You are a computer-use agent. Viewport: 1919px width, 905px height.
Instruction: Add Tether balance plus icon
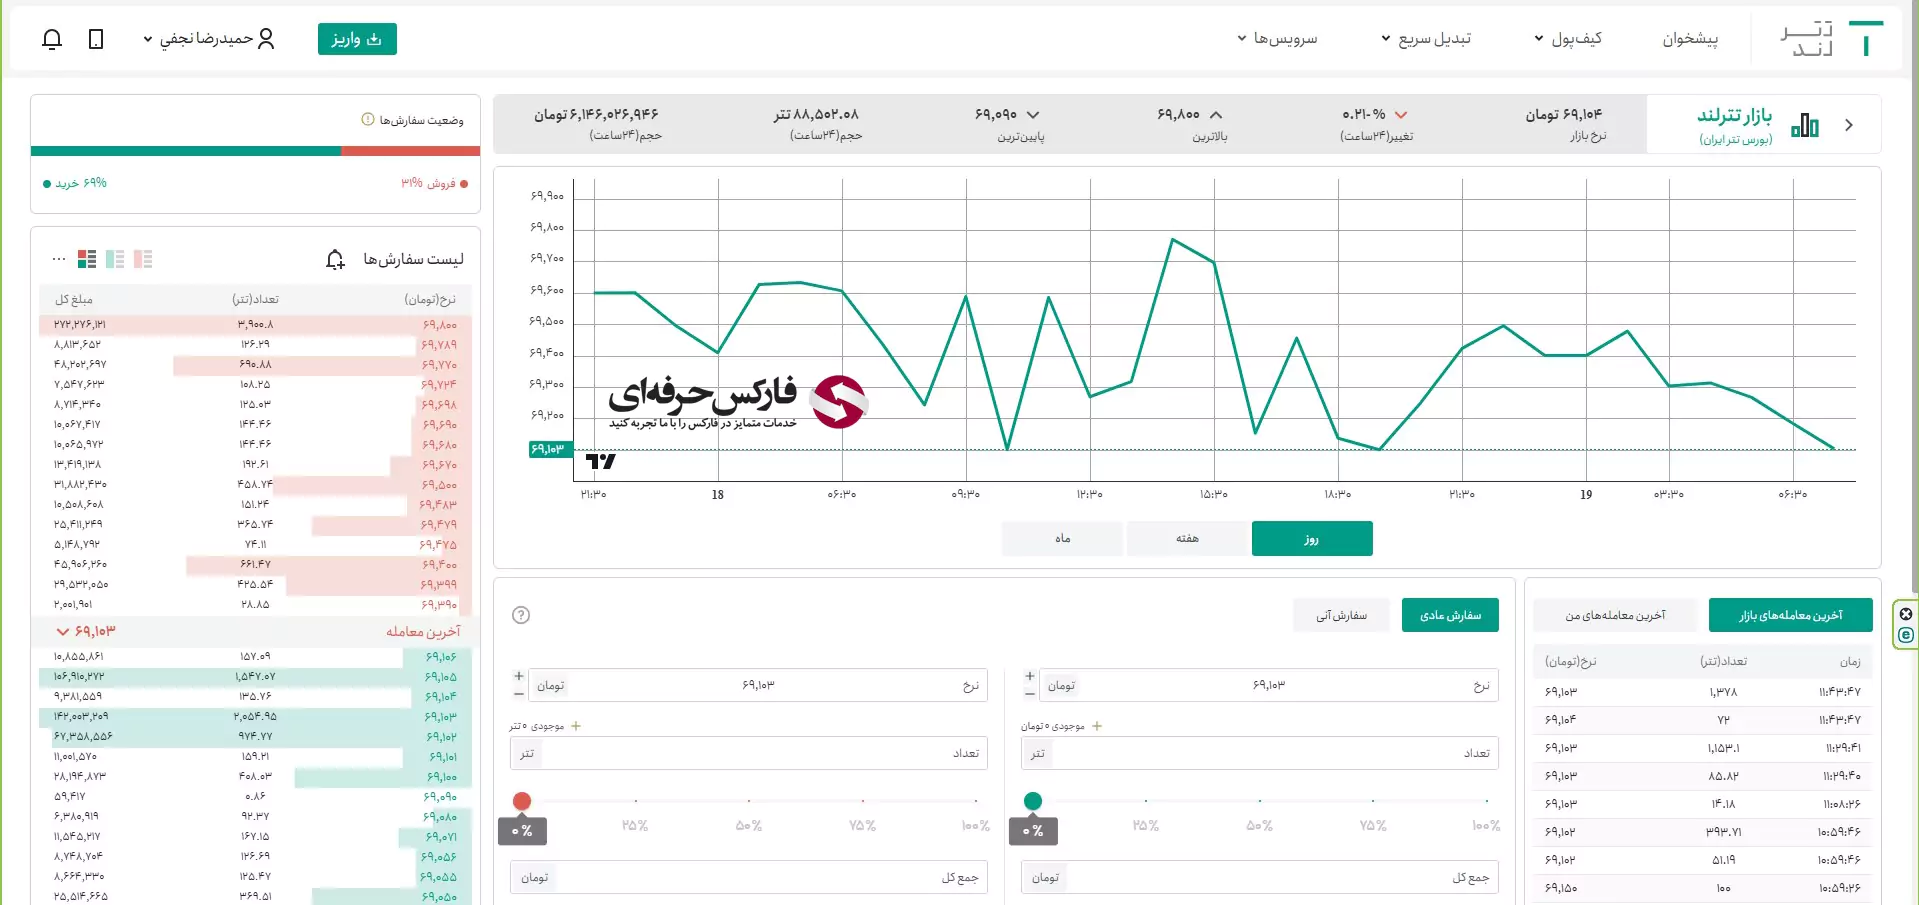pyautogui.click(x=576, y=726)
